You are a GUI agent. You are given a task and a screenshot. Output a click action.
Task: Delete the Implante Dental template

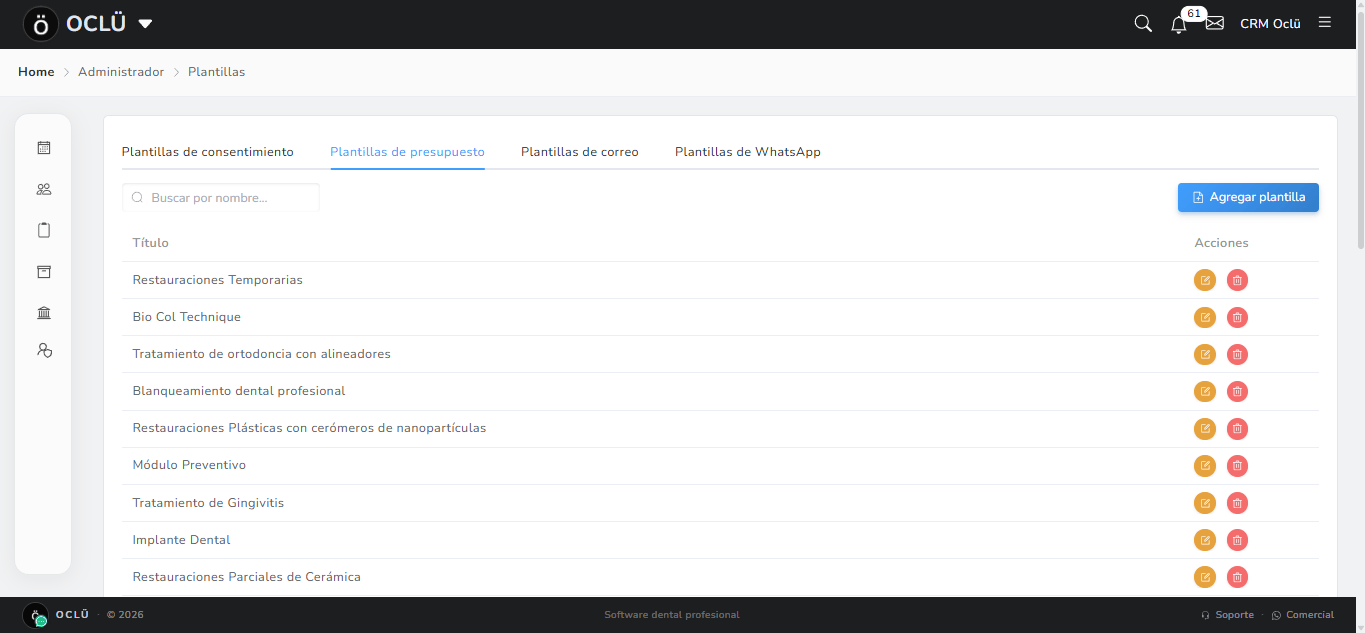click(x=1237, y=540)
